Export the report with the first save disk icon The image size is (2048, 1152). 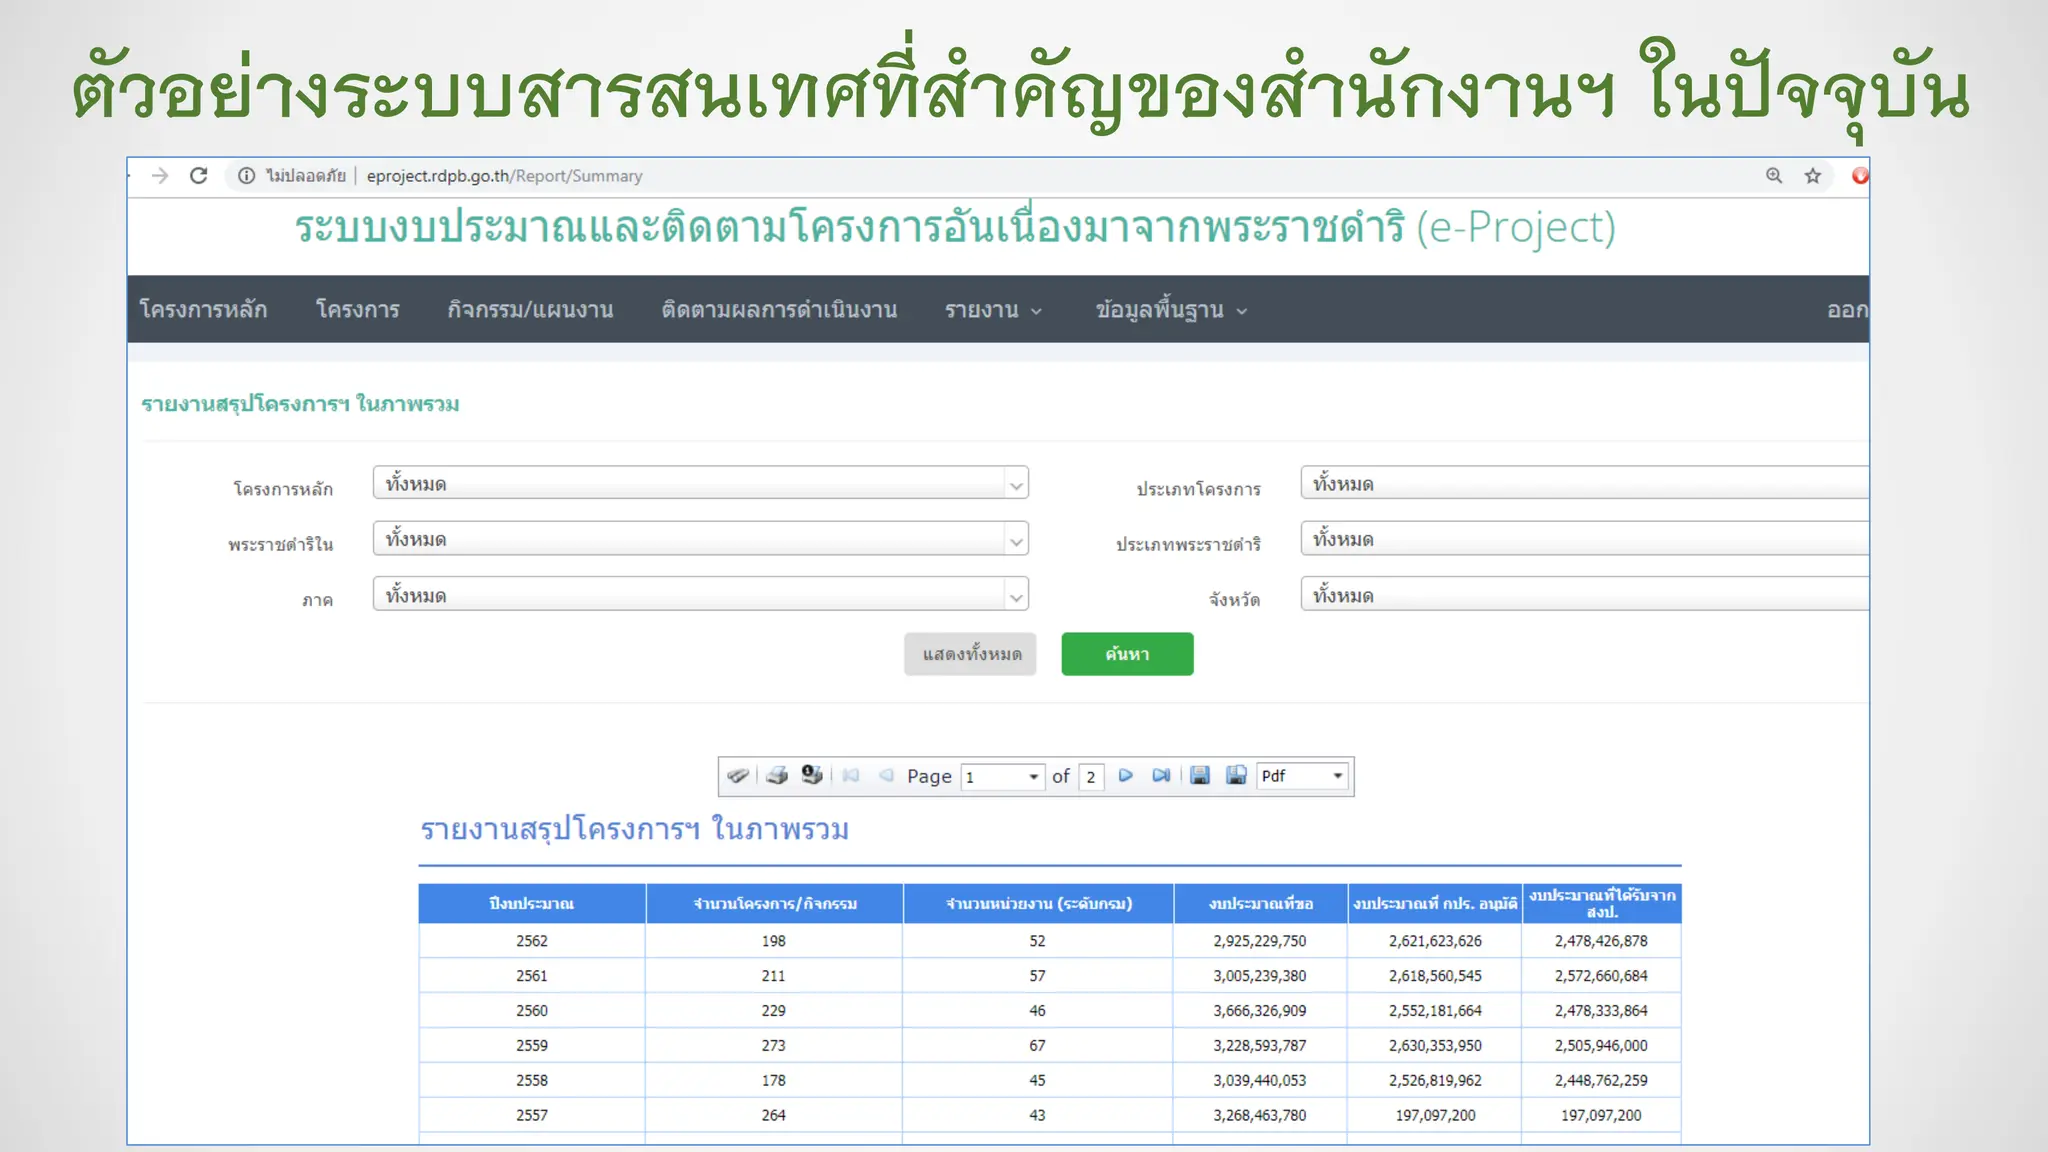tap(1200, 776)
